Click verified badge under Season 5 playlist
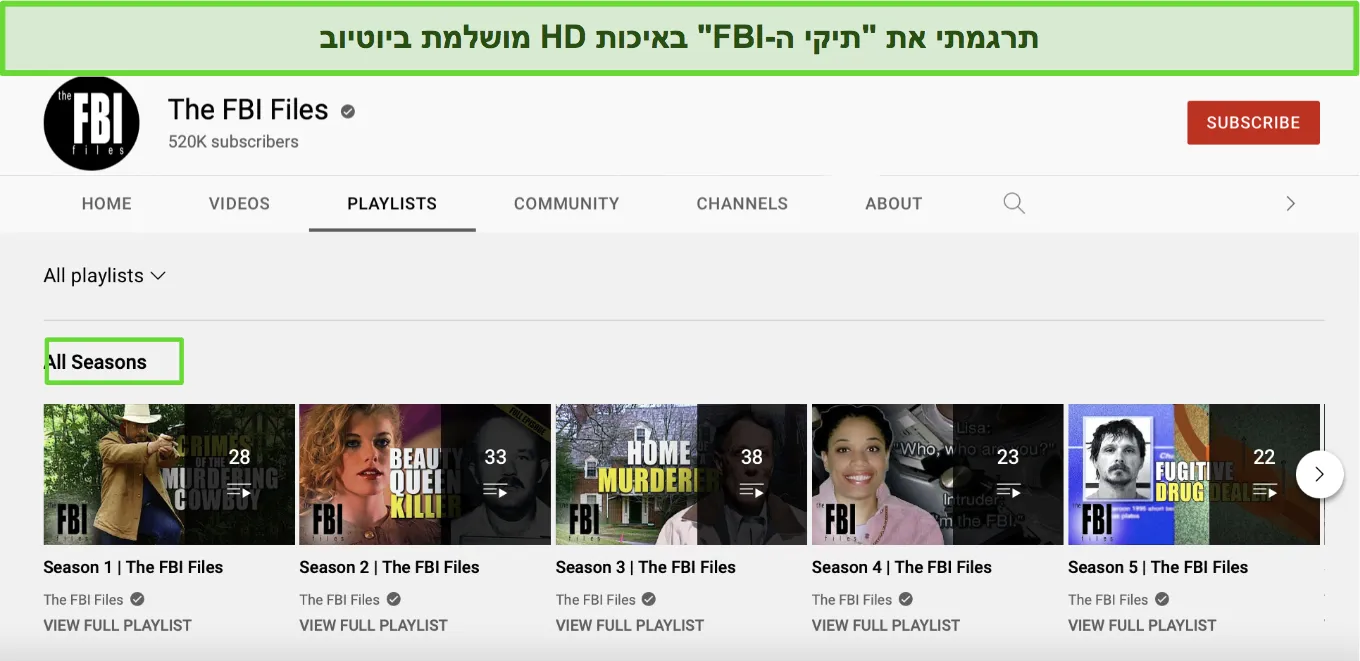This screenshot has height=661, width=1360. click(x=1162, y=599)
